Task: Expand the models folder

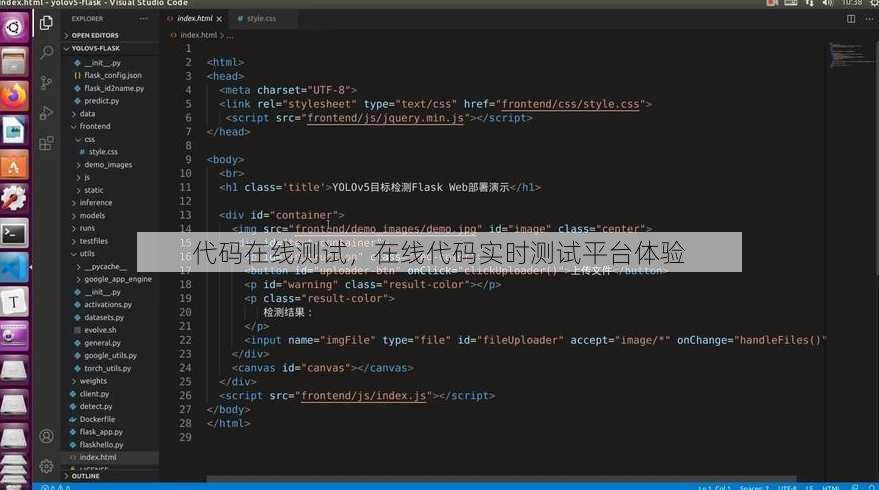Action: (x=92, y=216)
